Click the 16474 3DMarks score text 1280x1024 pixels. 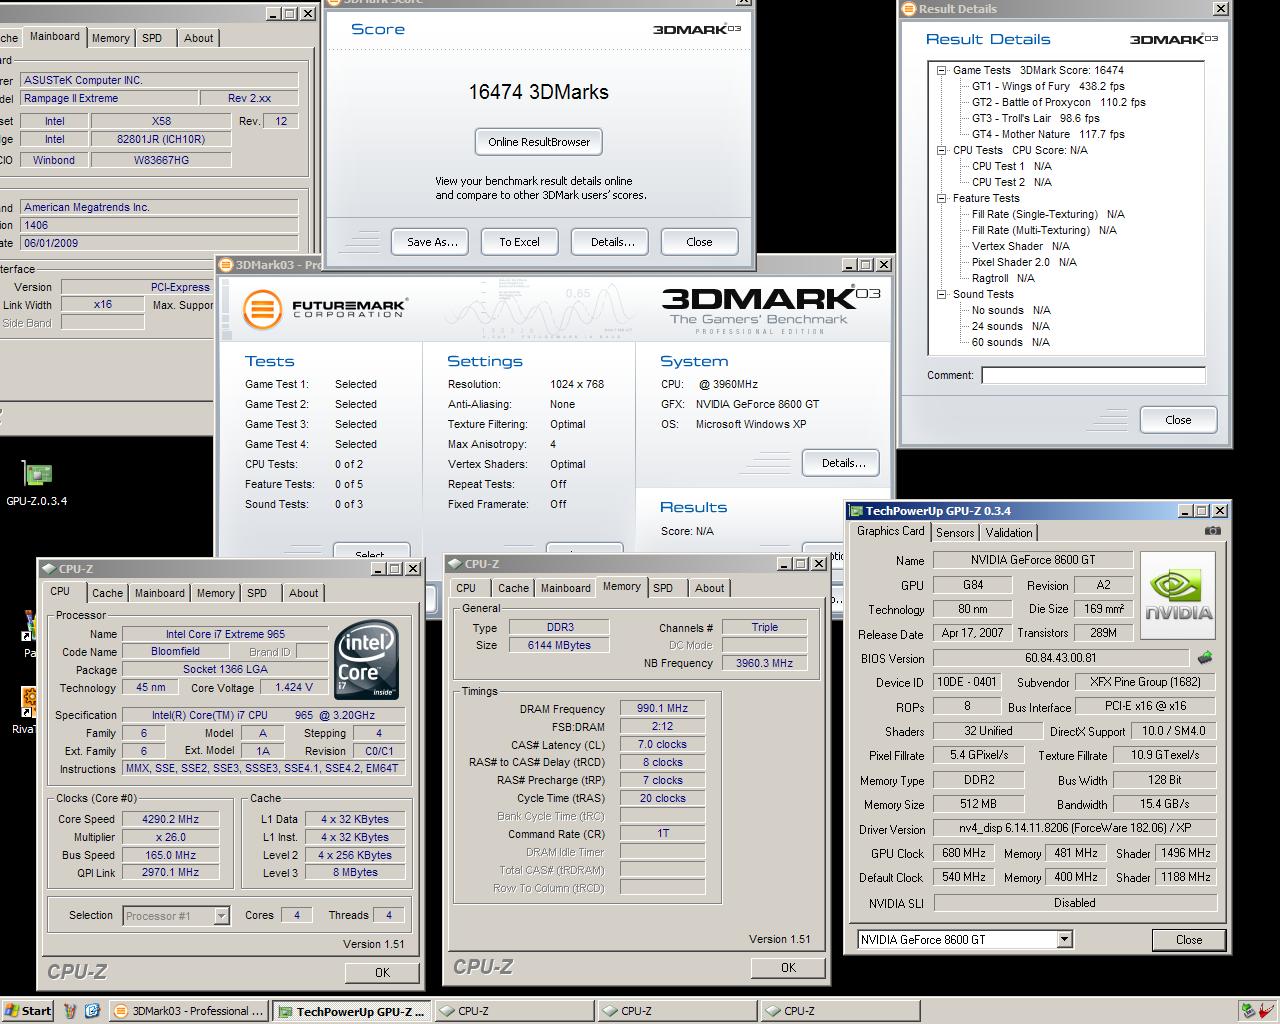[x=538, y=92]
